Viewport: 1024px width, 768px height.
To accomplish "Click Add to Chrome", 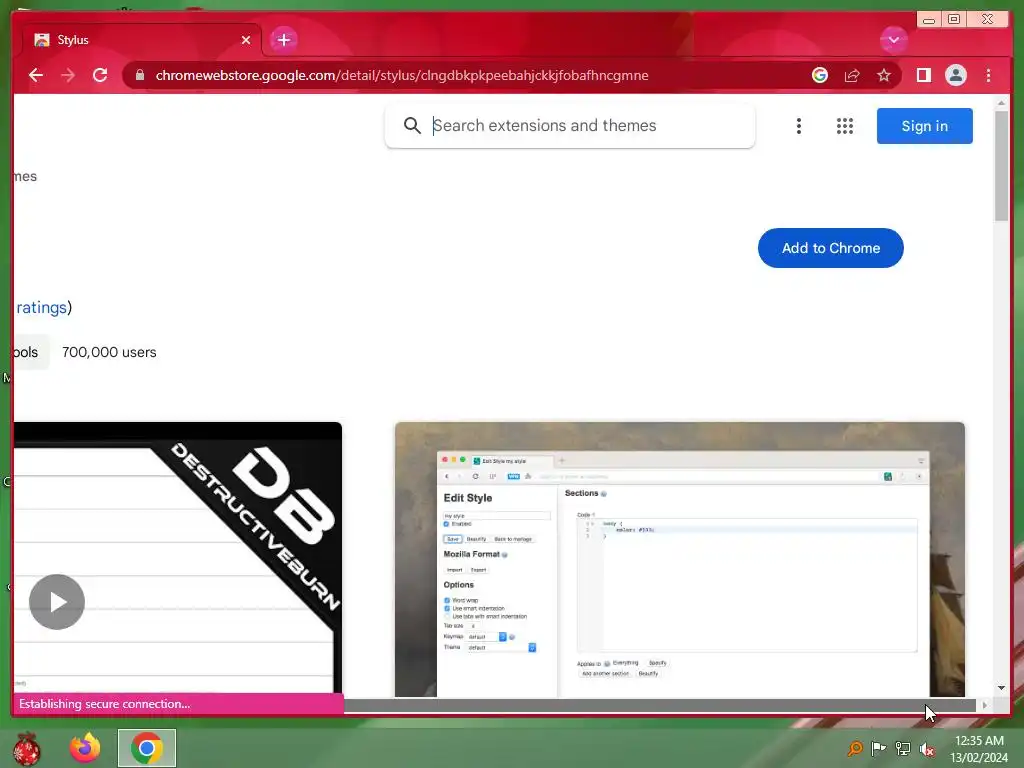I will point(830,248).
